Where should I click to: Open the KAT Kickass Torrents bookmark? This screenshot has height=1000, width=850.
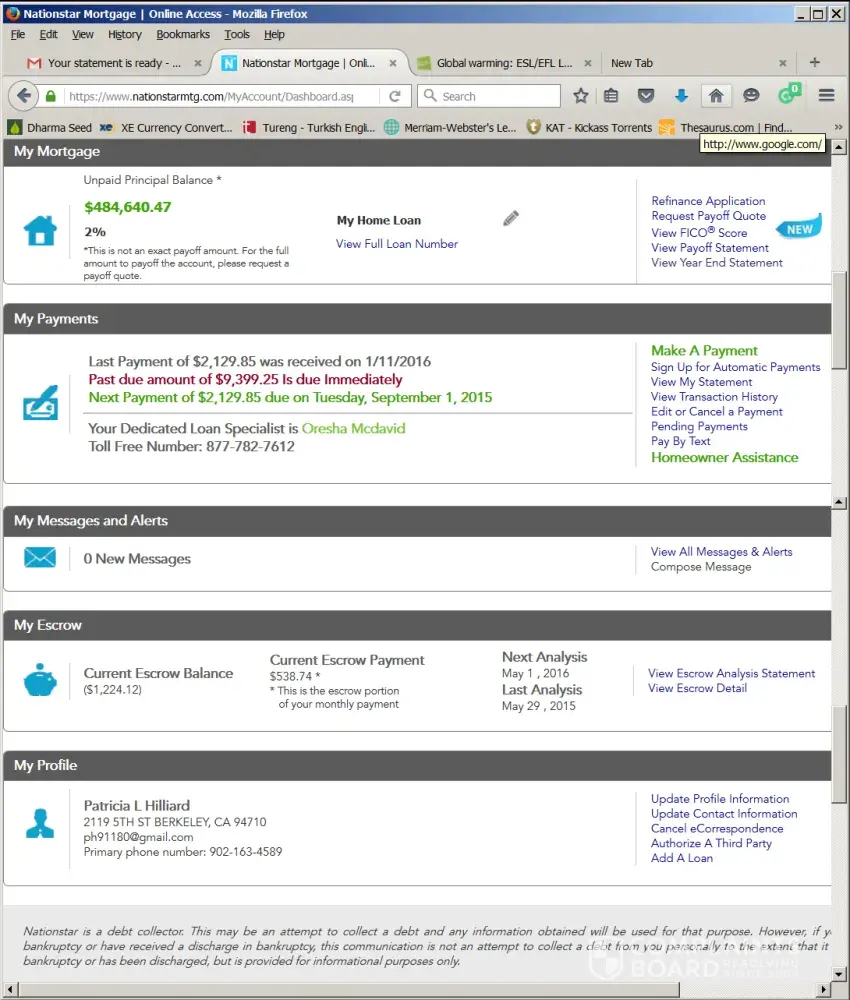coord(589,128)
